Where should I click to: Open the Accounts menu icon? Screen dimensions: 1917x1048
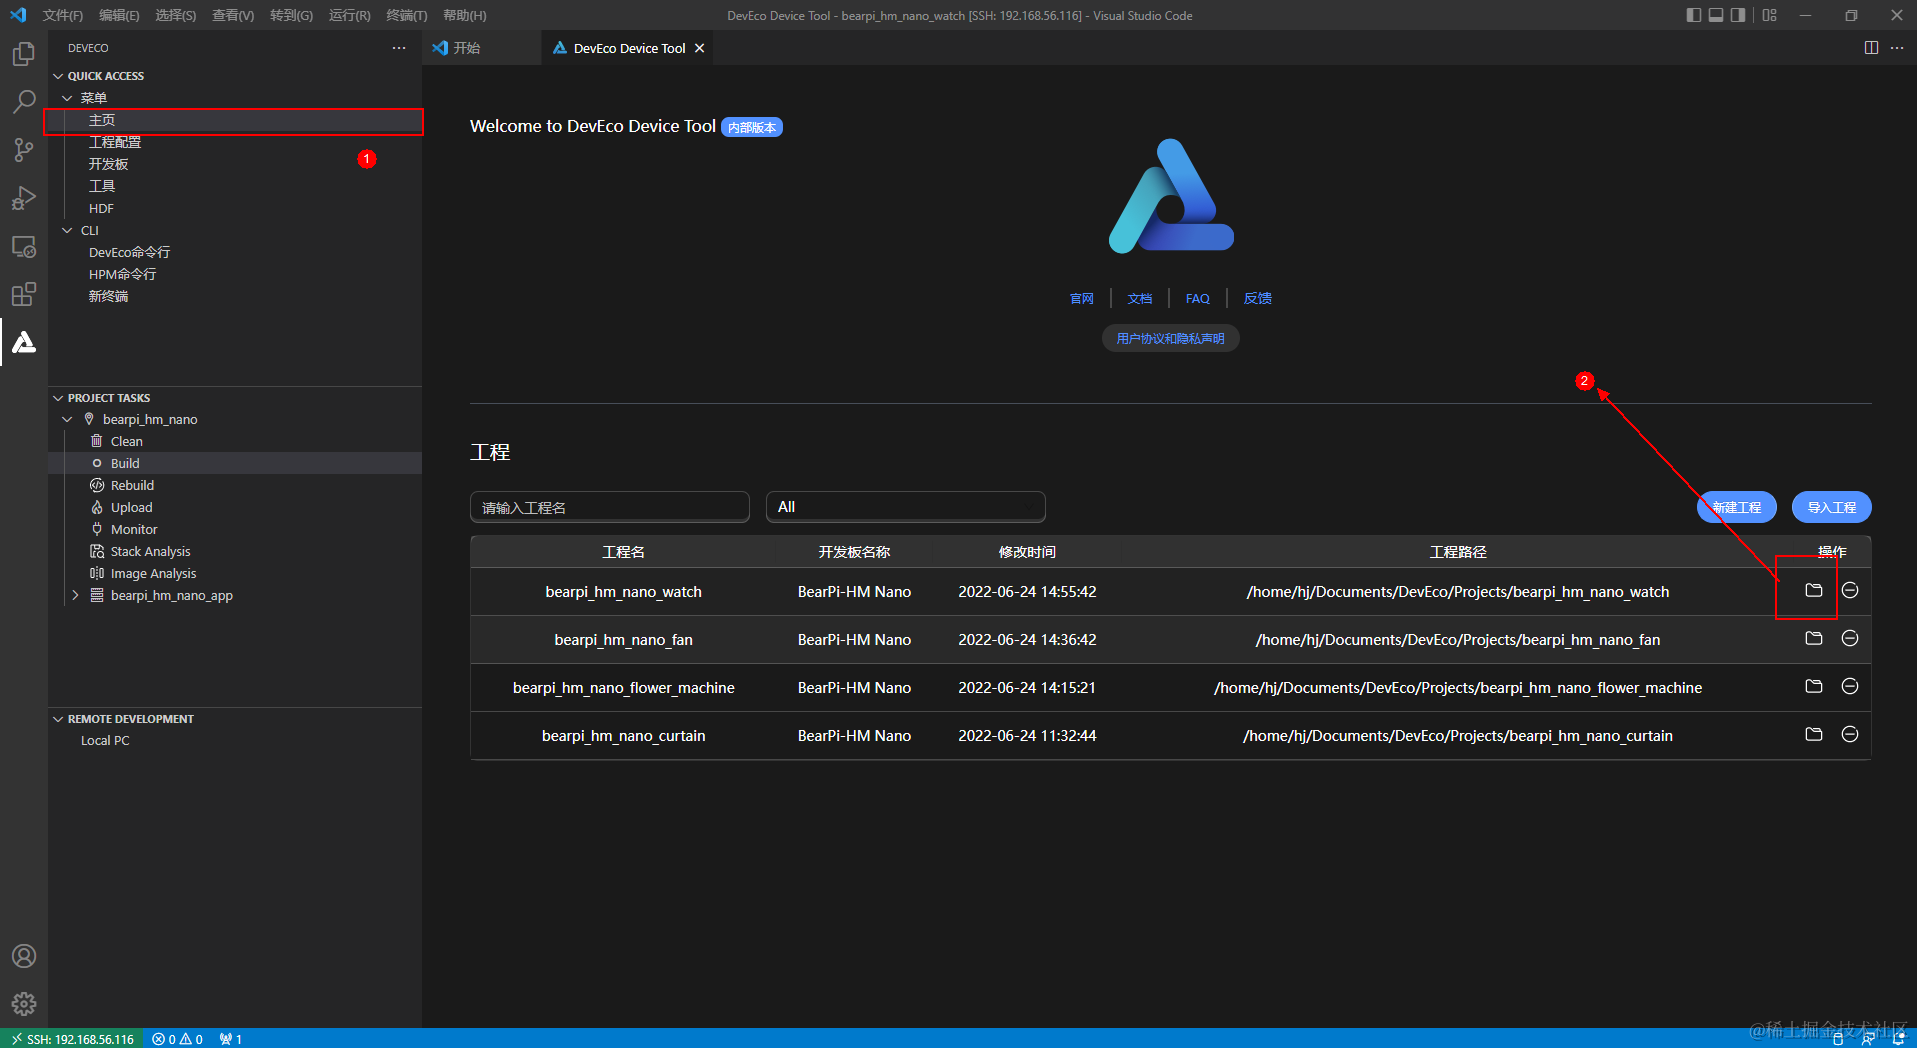pyautogui.click(x=24, y=956)
